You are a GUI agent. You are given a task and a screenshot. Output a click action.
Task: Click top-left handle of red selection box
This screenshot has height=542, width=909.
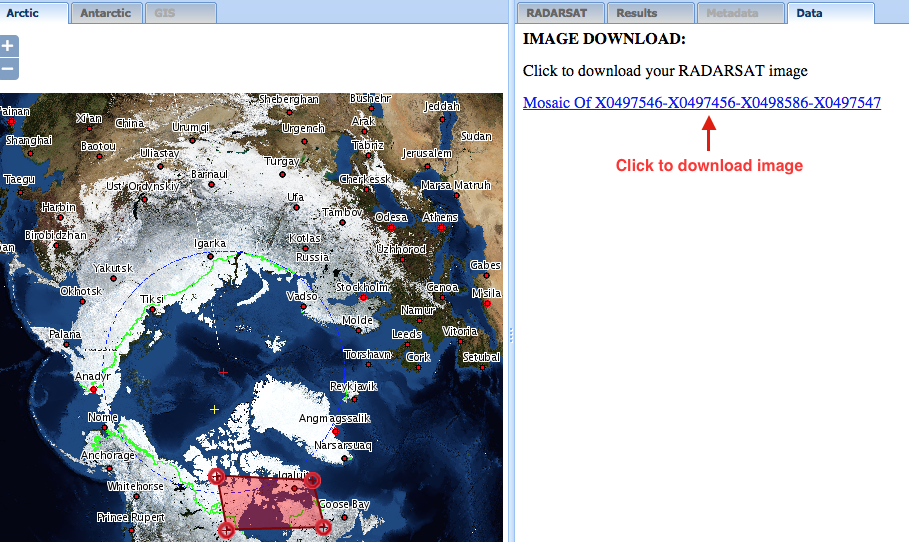tap(216, 476)
